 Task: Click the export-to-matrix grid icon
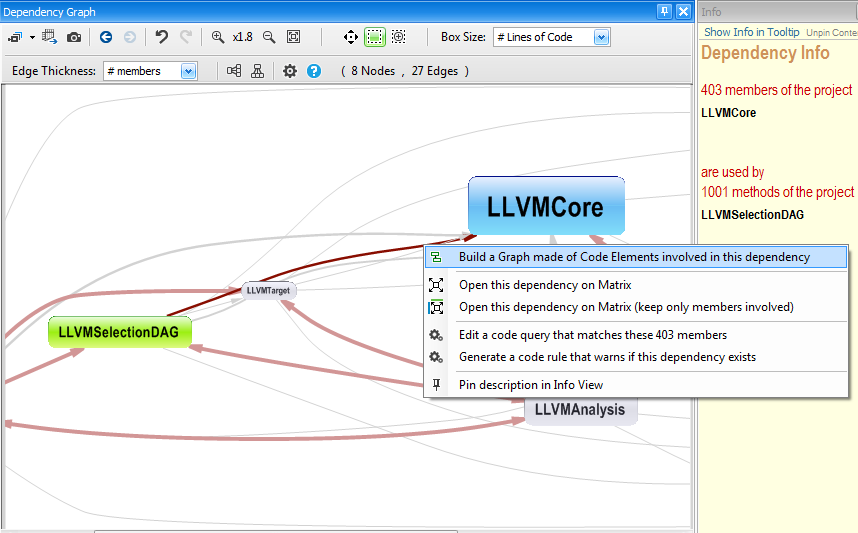[x=49, y=37]
